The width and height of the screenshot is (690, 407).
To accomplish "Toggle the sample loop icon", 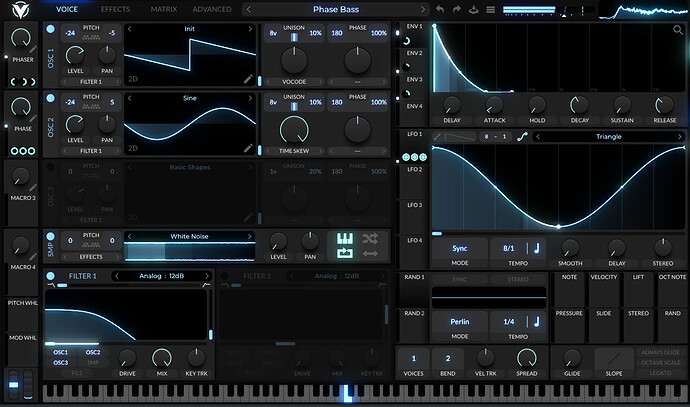I will (344, 254).
